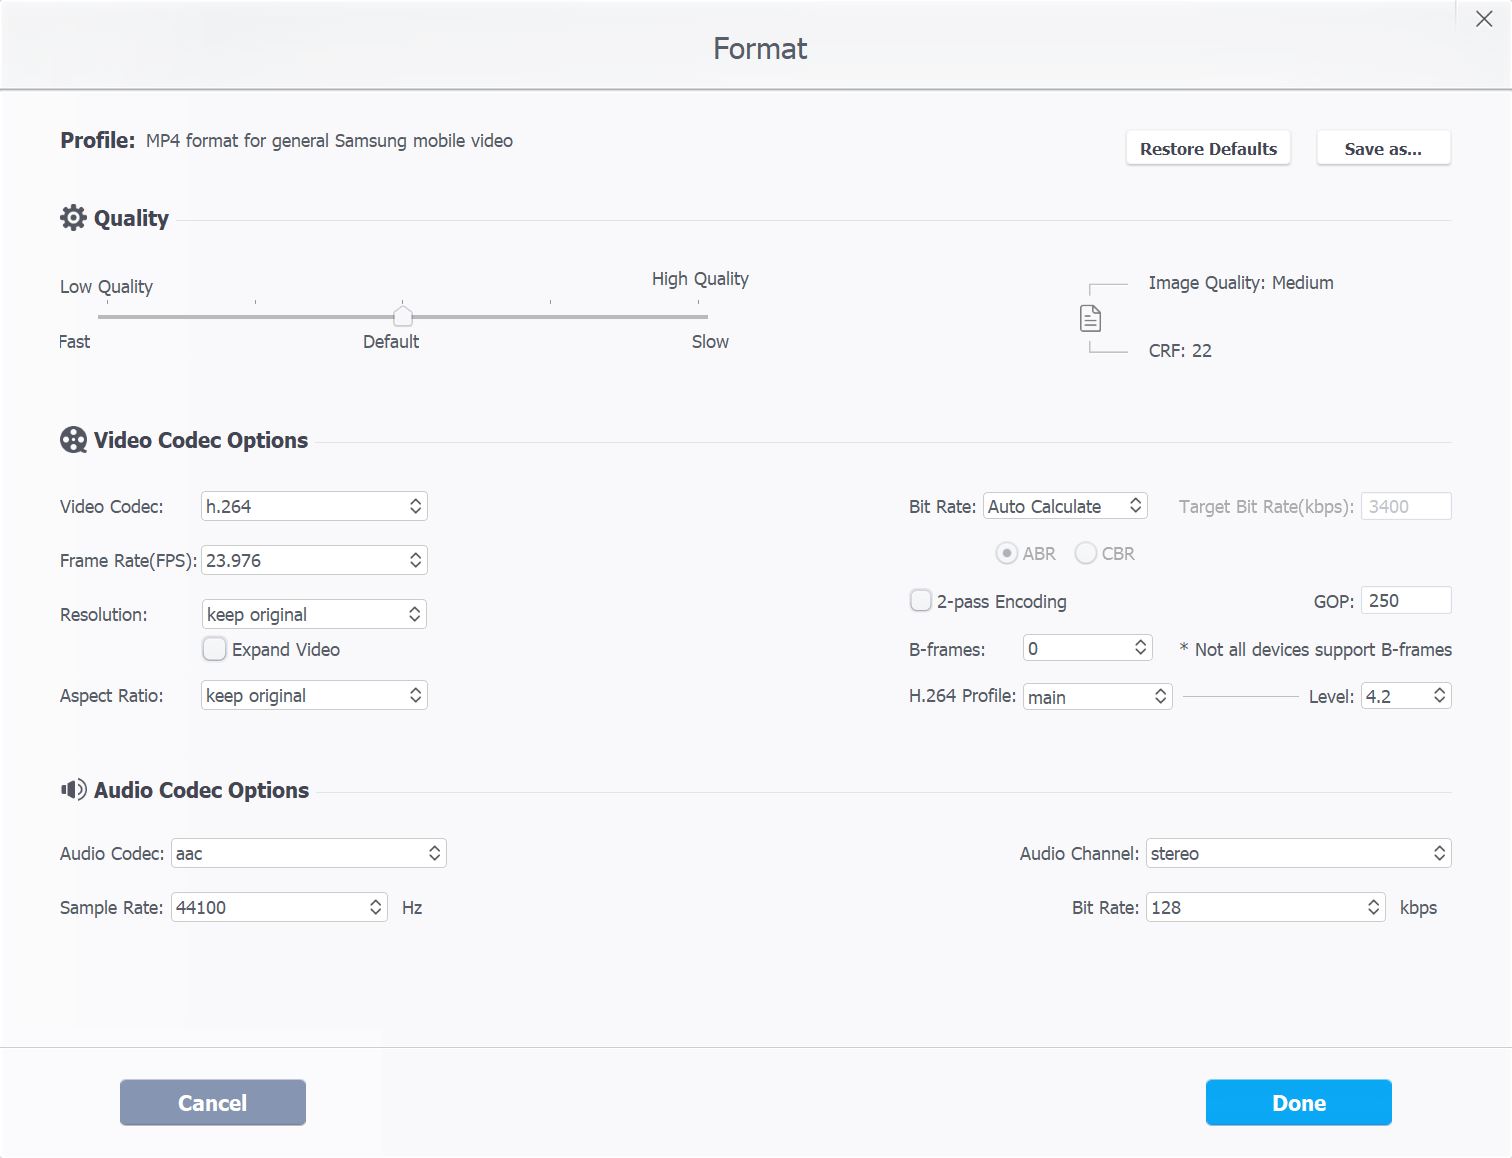Click the Quality gear icon
This screenshot has height=1158, width=1512.
pyautogui.click(x=73, y=218)
